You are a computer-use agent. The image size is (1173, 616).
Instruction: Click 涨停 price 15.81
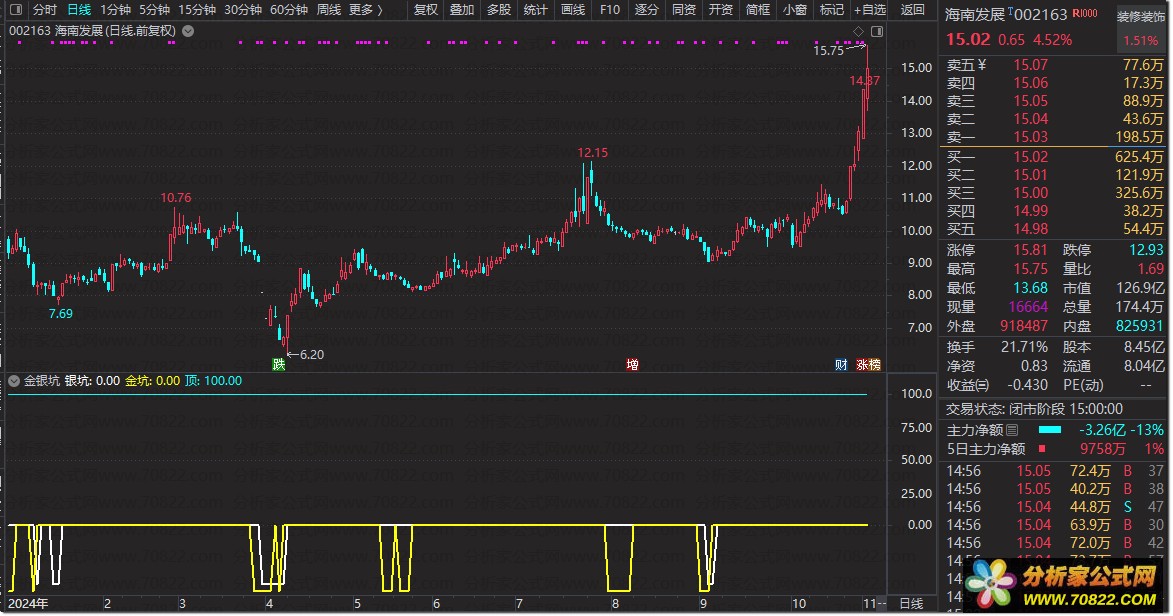[1031, 250]
